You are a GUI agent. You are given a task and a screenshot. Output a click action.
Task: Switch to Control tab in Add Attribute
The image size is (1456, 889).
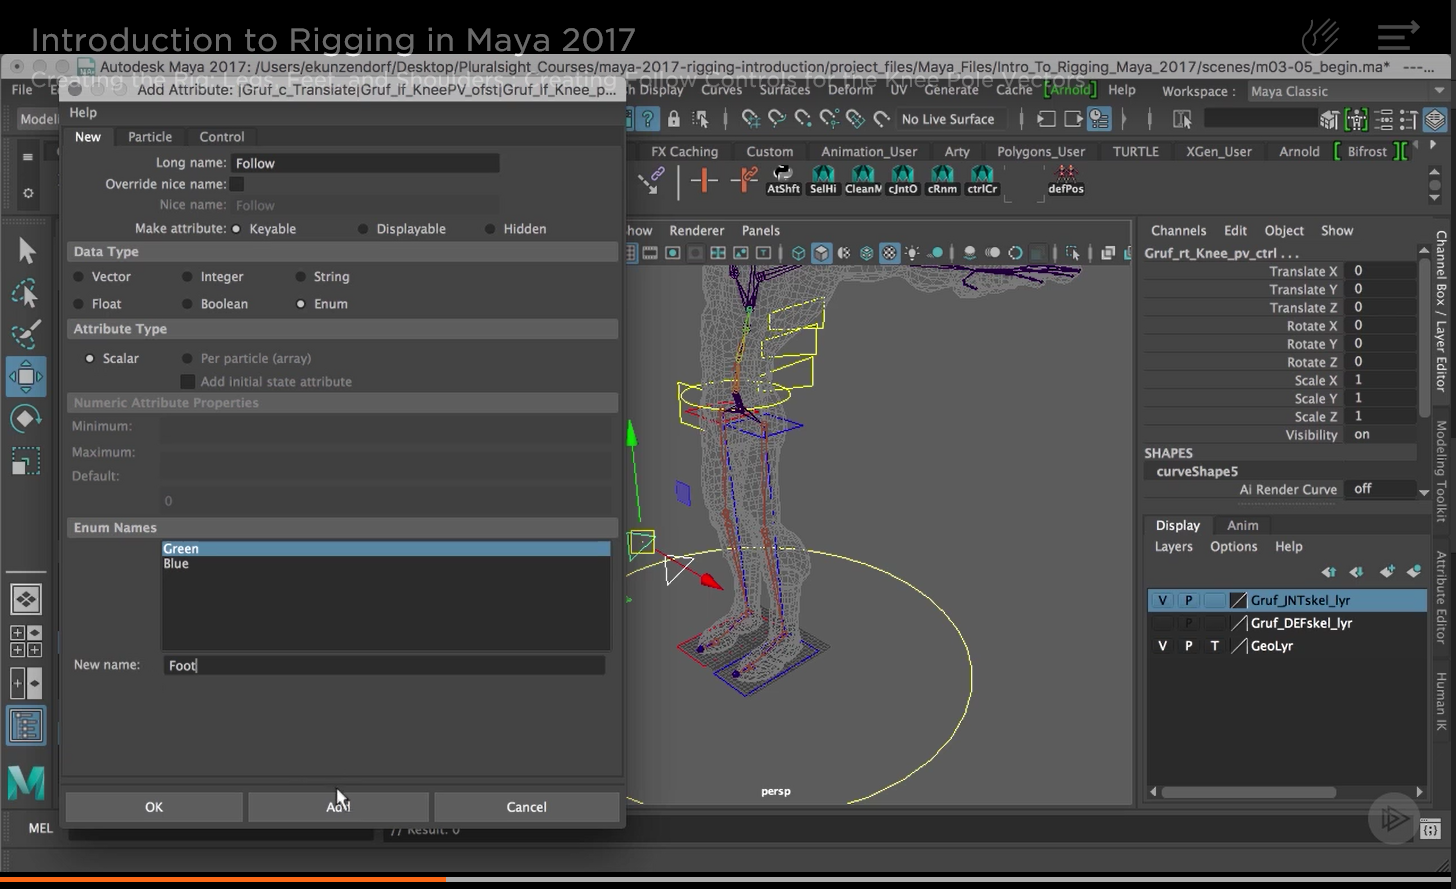click(x=222, y=137)
